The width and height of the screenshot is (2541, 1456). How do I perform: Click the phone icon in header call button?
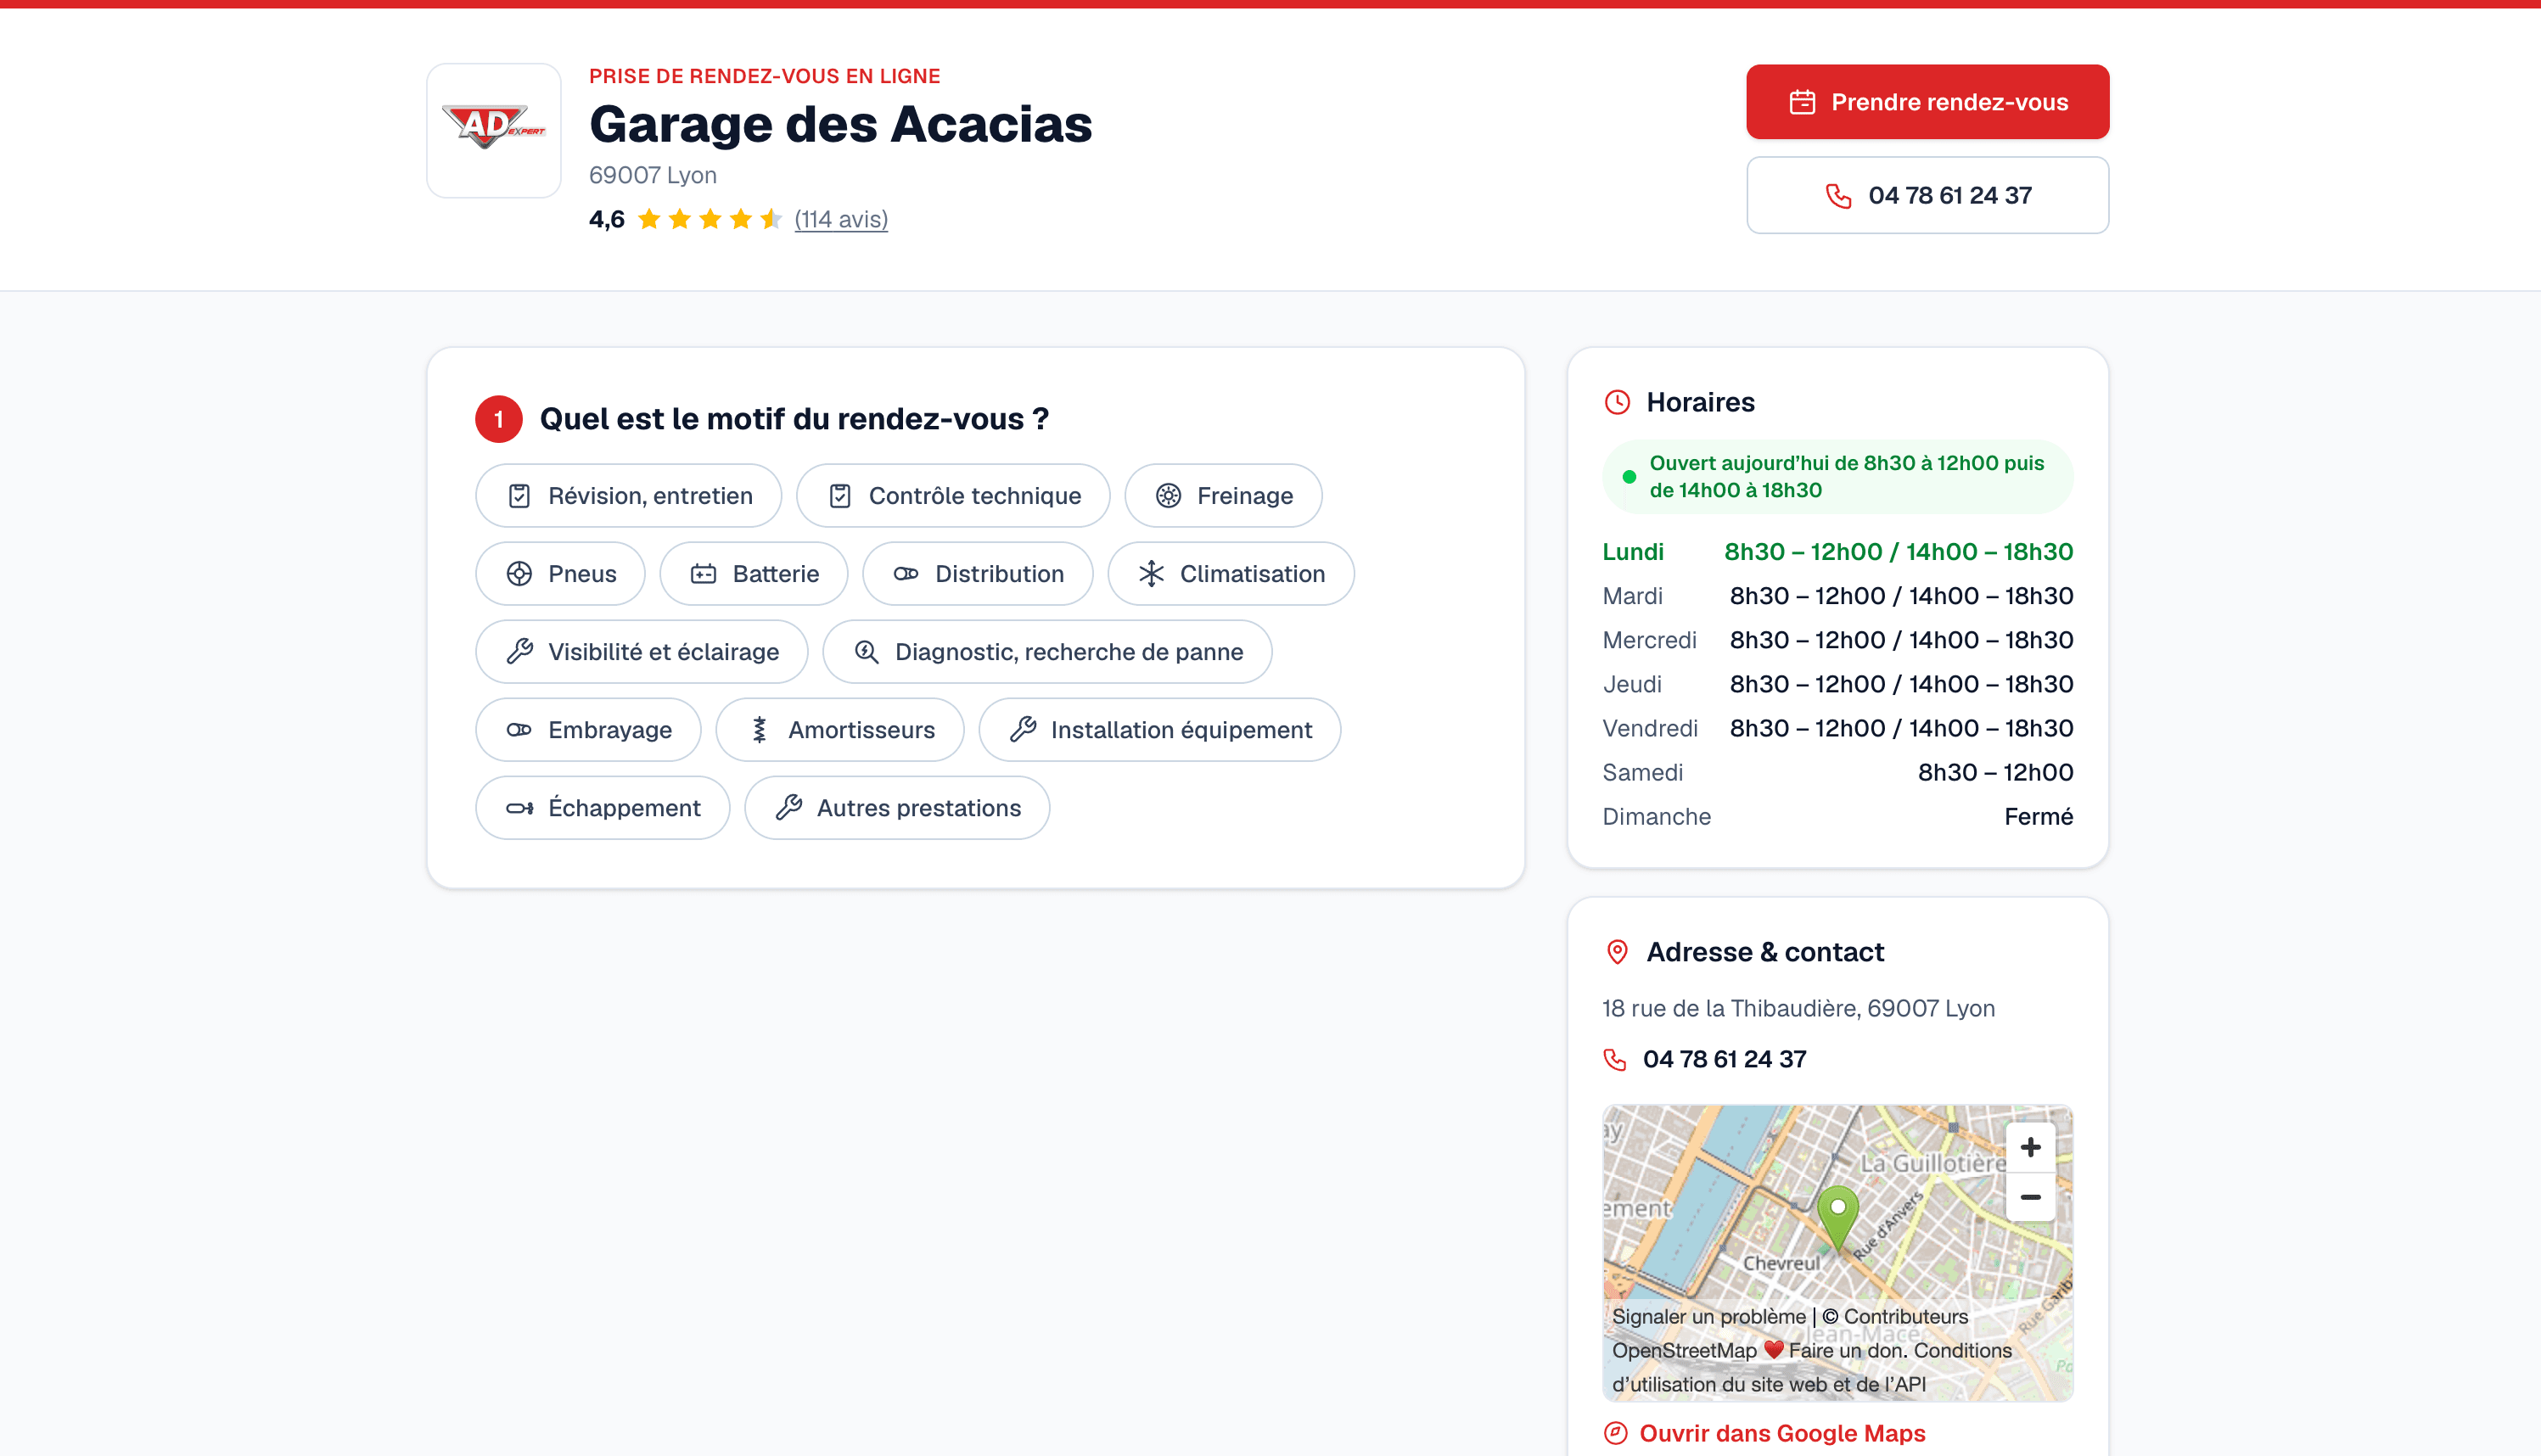click(x=1838, y=196)
